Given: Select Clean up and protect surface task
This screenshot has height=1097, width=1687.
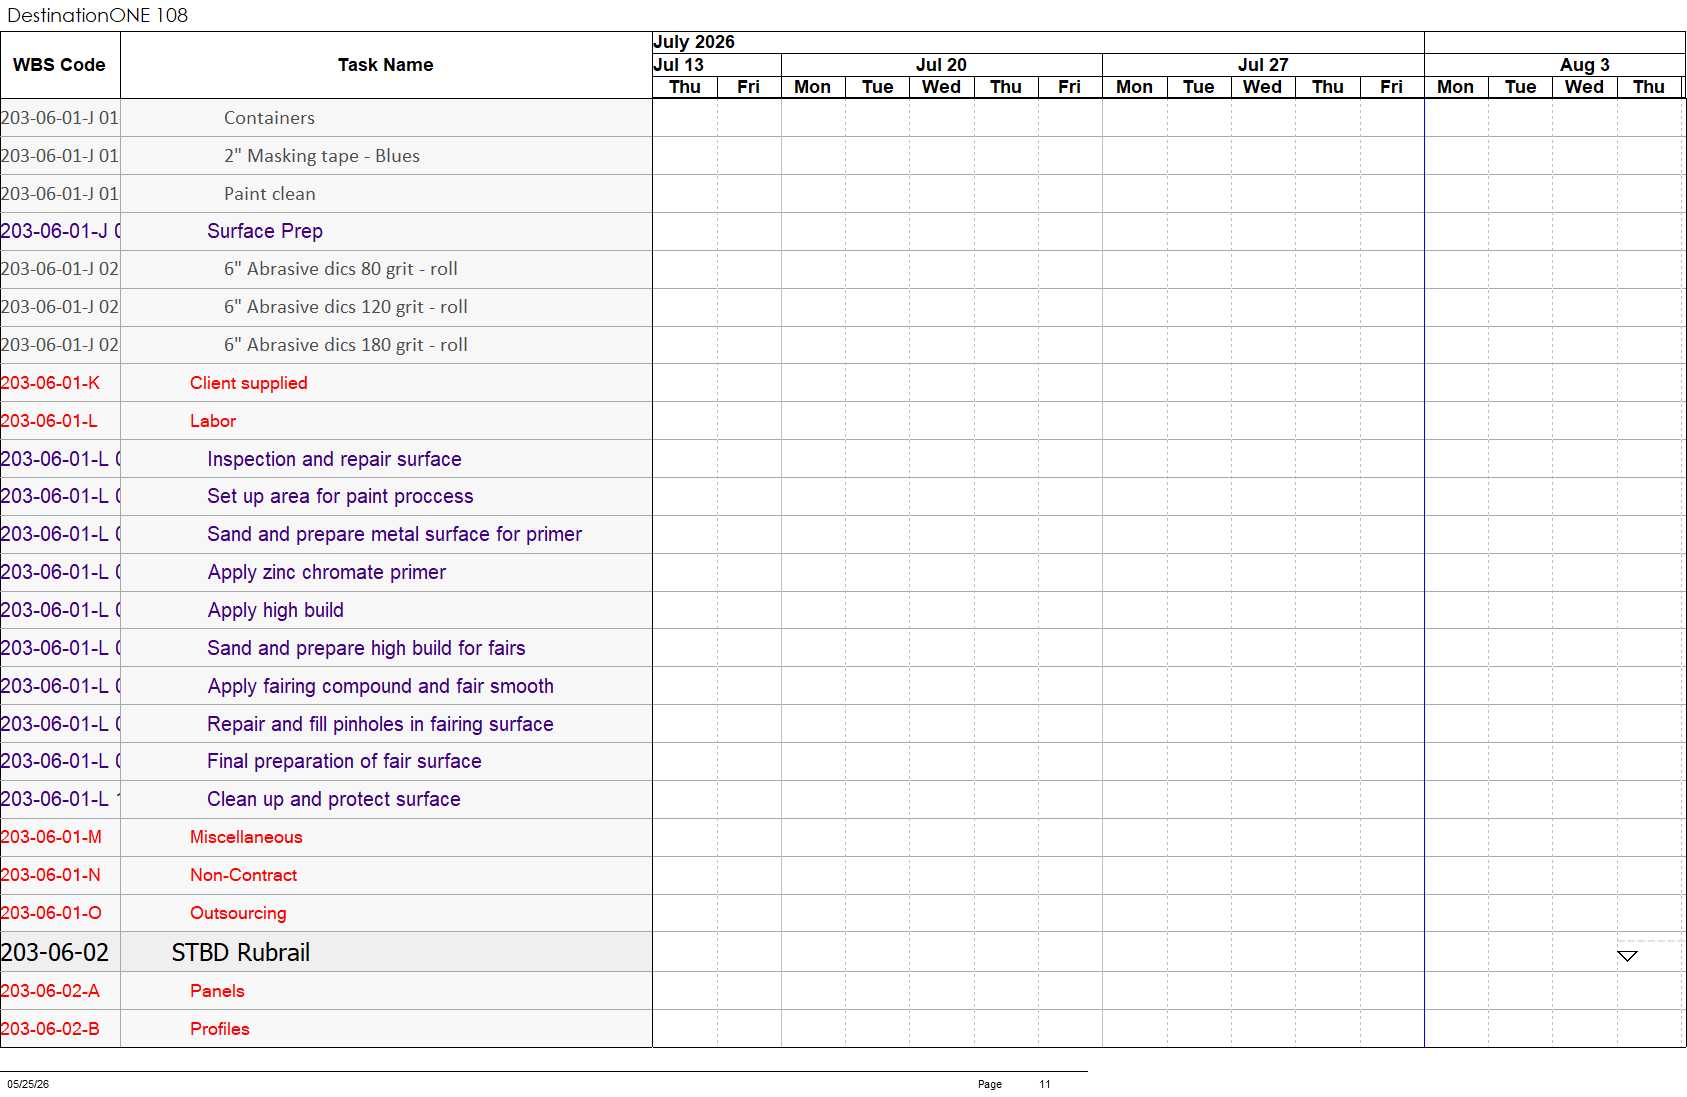Looking at the screenshot, I should [x=333, y=799].
